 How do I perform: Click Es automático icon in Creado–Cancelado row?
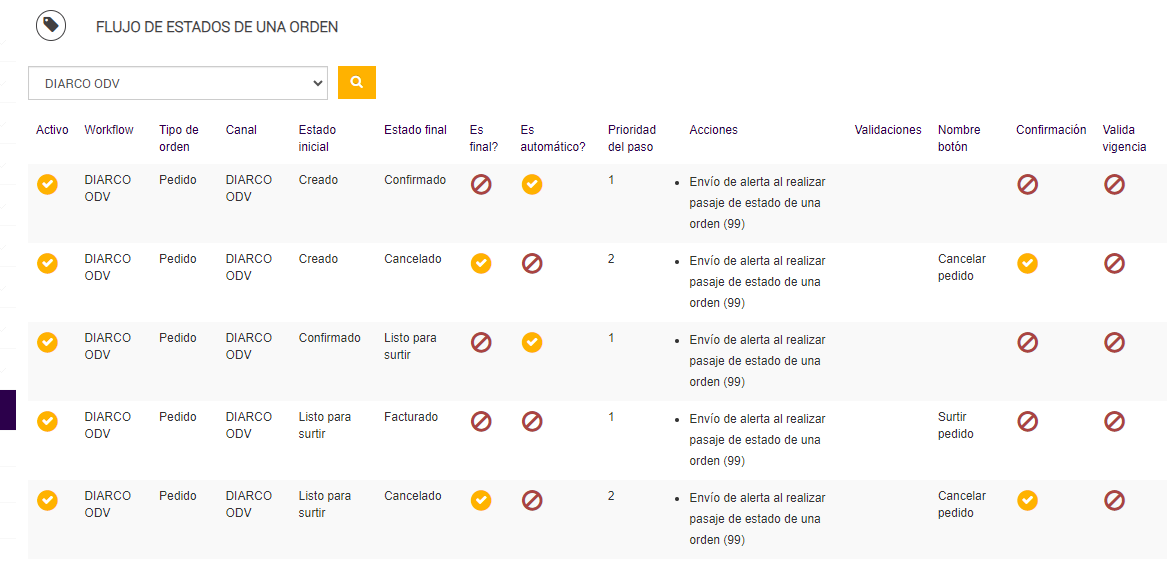[532, 263]
